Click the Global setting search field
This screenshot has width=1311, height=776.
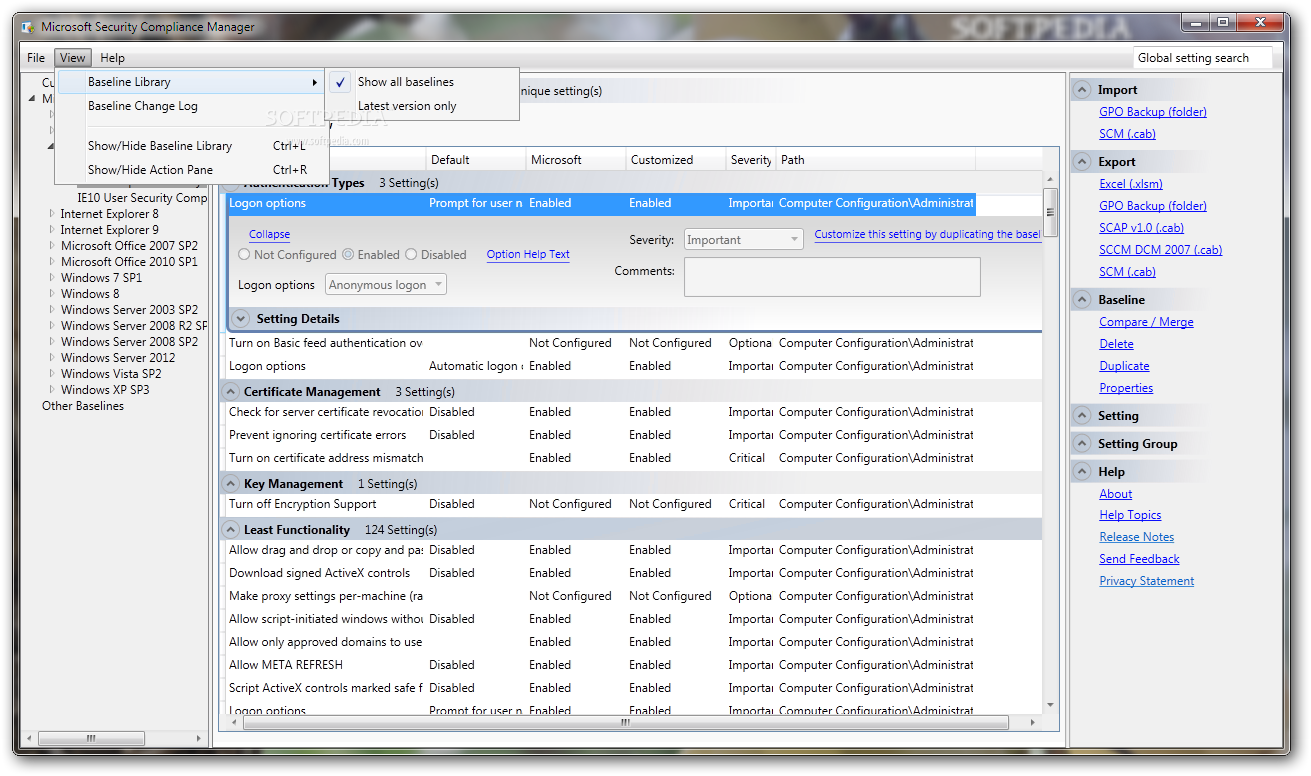click(x=1202, y=58)
